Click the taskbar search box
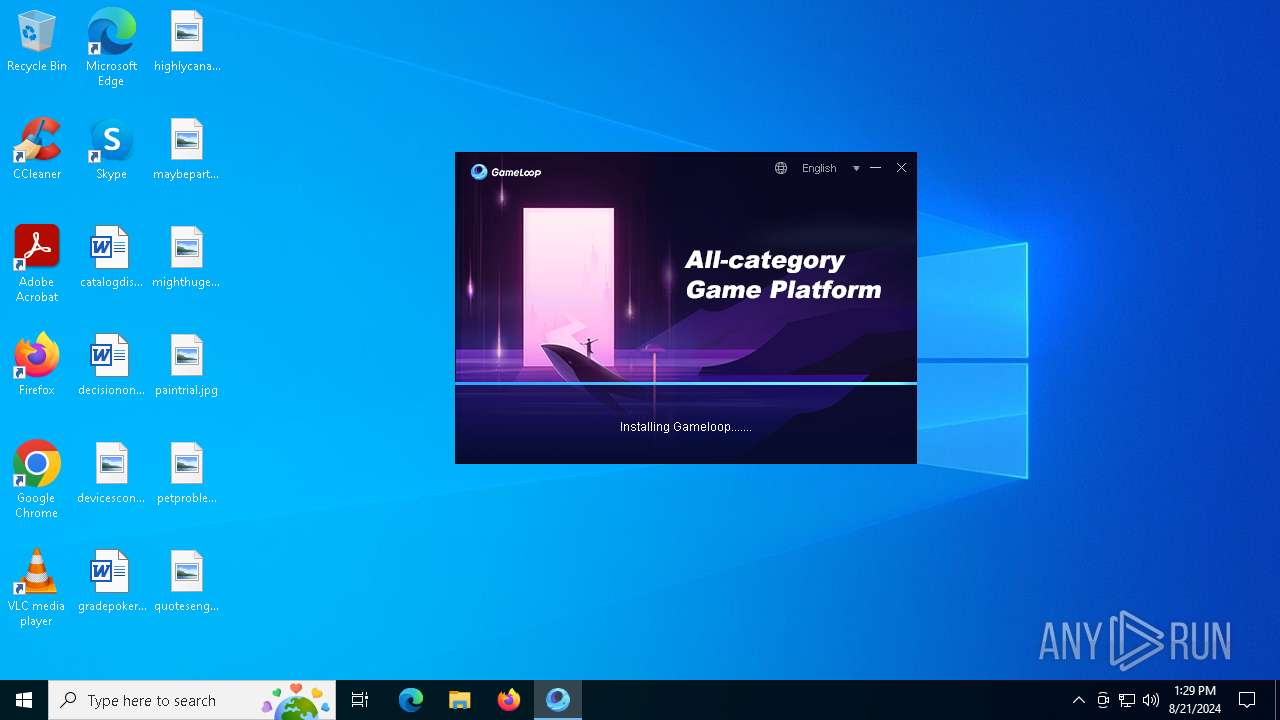 point(192,700)
